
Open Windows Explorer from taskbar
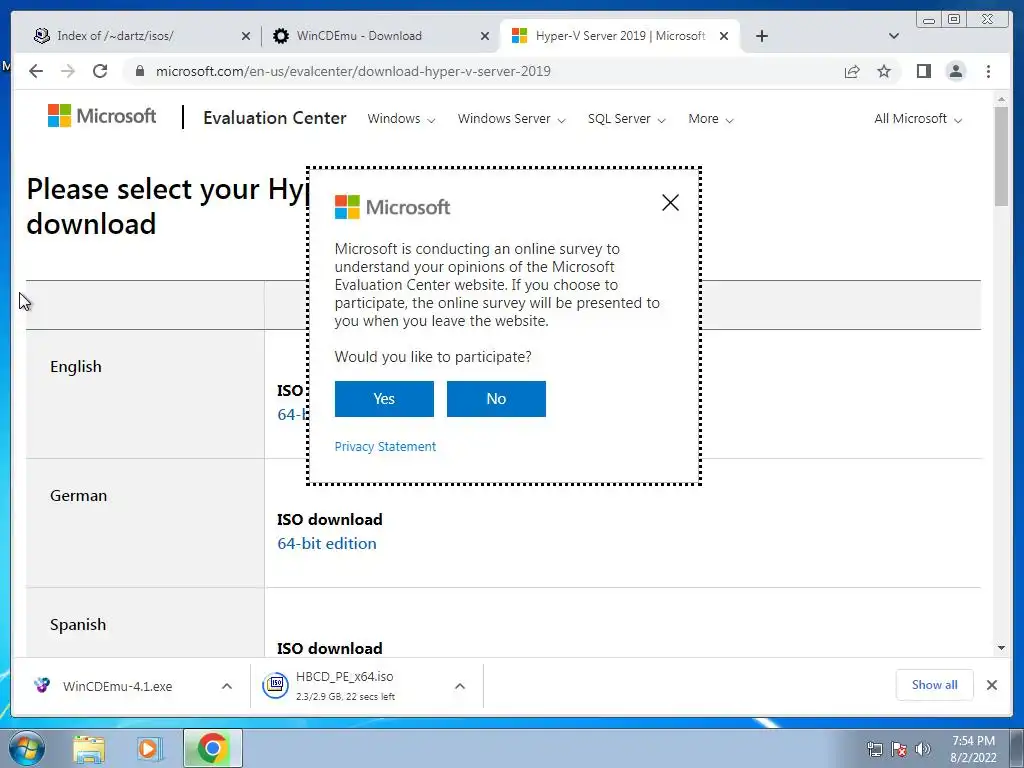click(x=89, y=748)
